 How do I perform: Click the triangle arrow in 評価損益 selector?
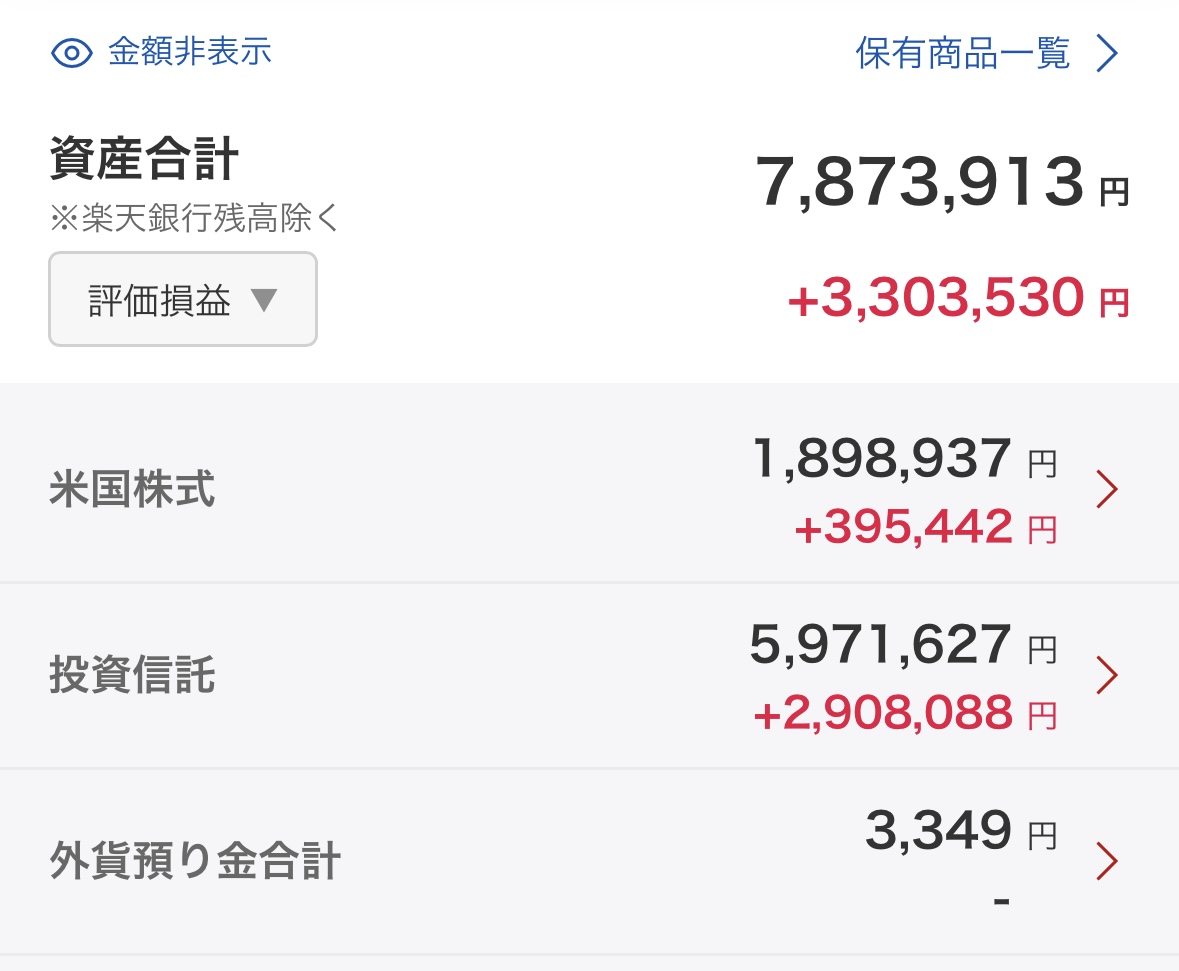coord(264,300)
